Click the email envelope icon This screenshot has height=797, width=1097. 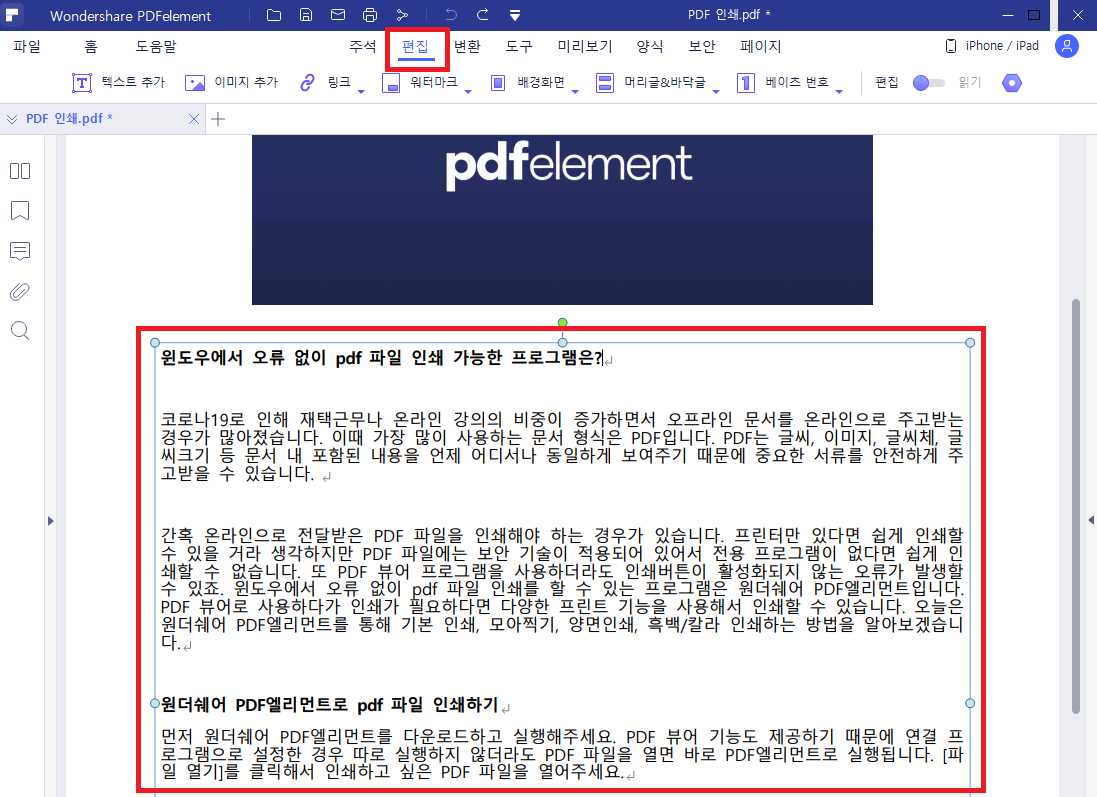click(x=338, y=15)
